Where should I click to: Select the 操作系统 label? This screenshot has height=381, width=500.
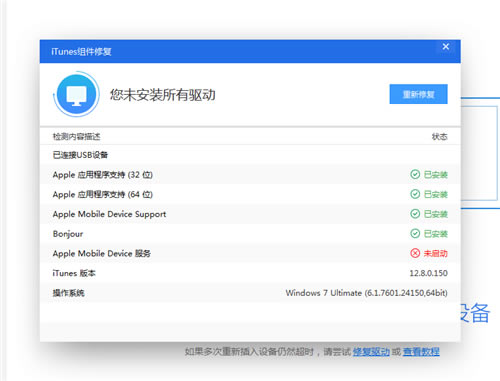point(68,293)
